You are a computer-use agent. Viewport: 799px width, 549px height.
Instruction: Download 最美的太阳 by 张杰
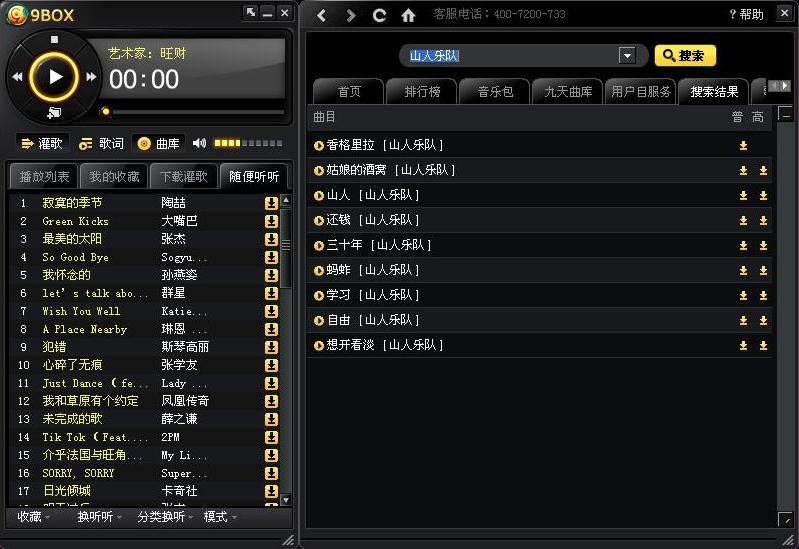coord(271,239)
